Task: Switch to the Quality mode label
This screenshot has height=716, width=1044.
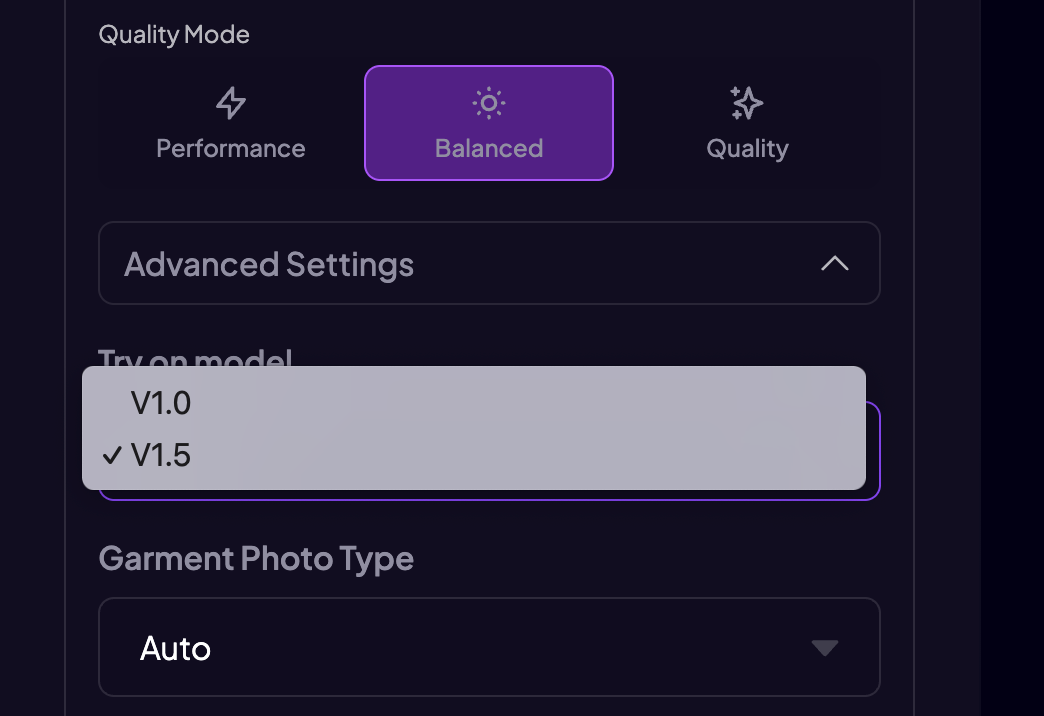Action: click(x=747, y=148)
